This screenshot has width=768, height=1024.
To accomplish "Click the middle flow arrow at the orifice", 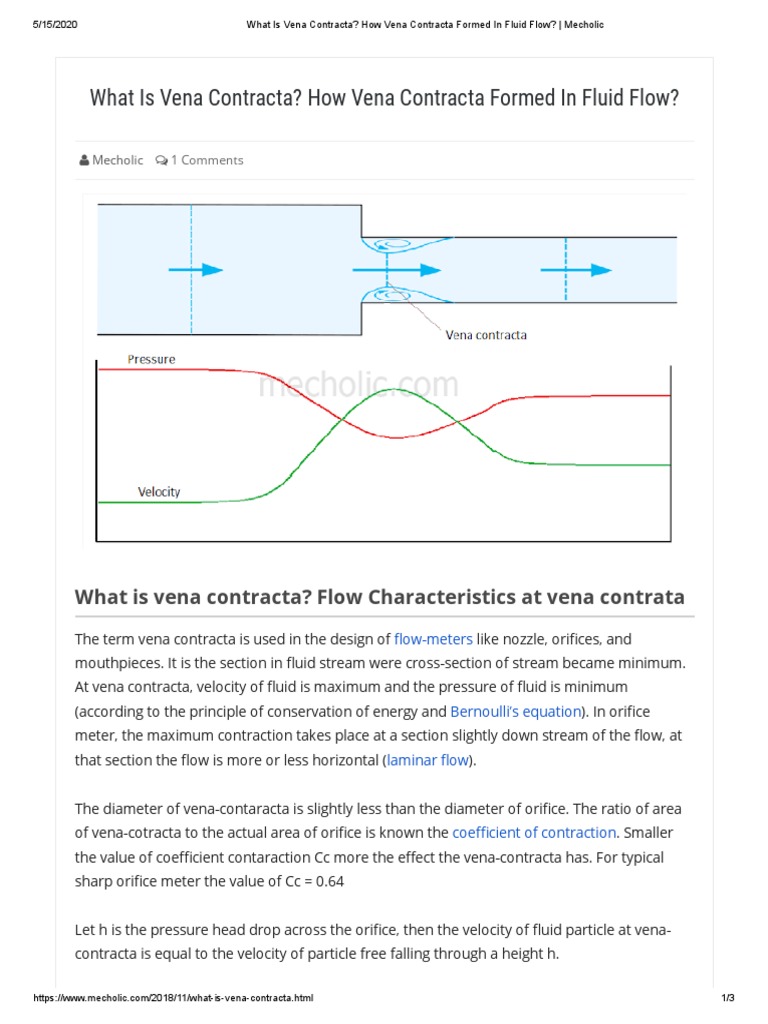I will (x=396, y=270).
